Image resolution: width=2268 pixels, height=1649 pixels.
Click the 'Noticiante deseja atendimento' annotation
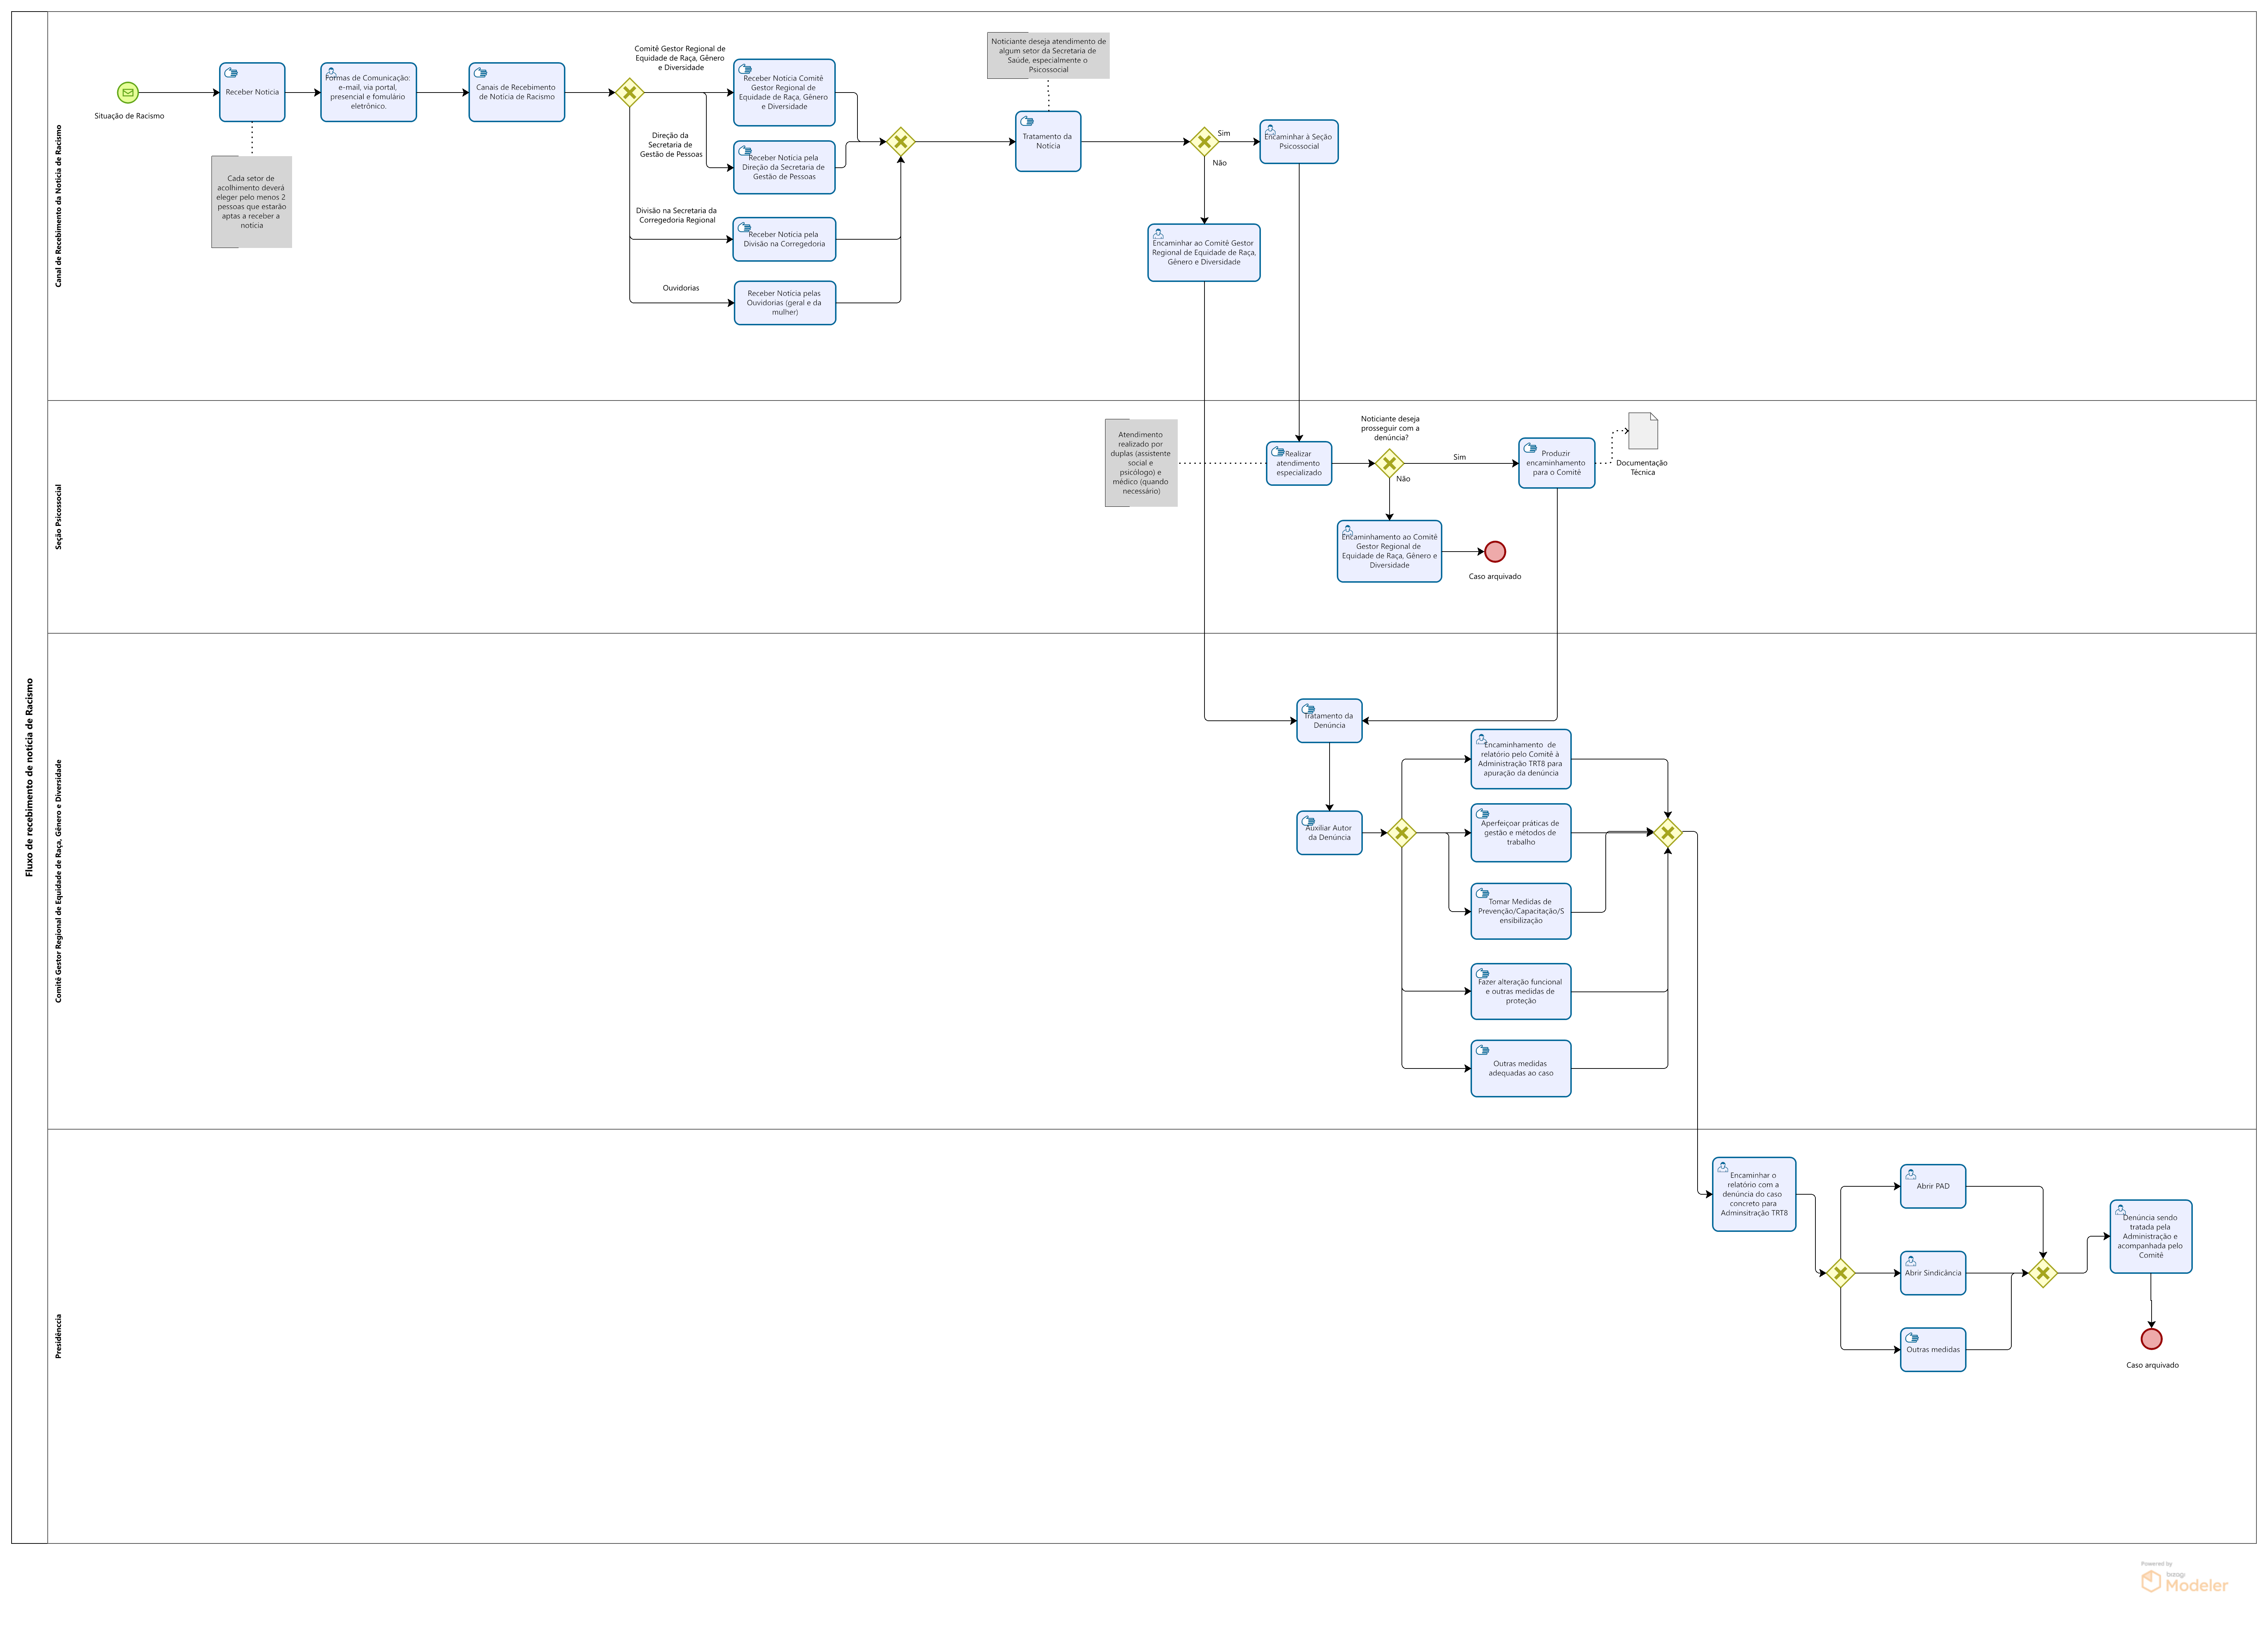(x=1048, y=55)
